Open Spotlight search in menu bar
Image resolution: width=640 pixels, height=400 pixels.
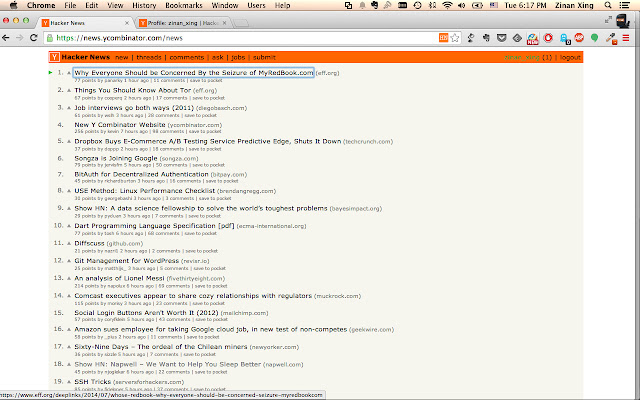pos(608,5)
